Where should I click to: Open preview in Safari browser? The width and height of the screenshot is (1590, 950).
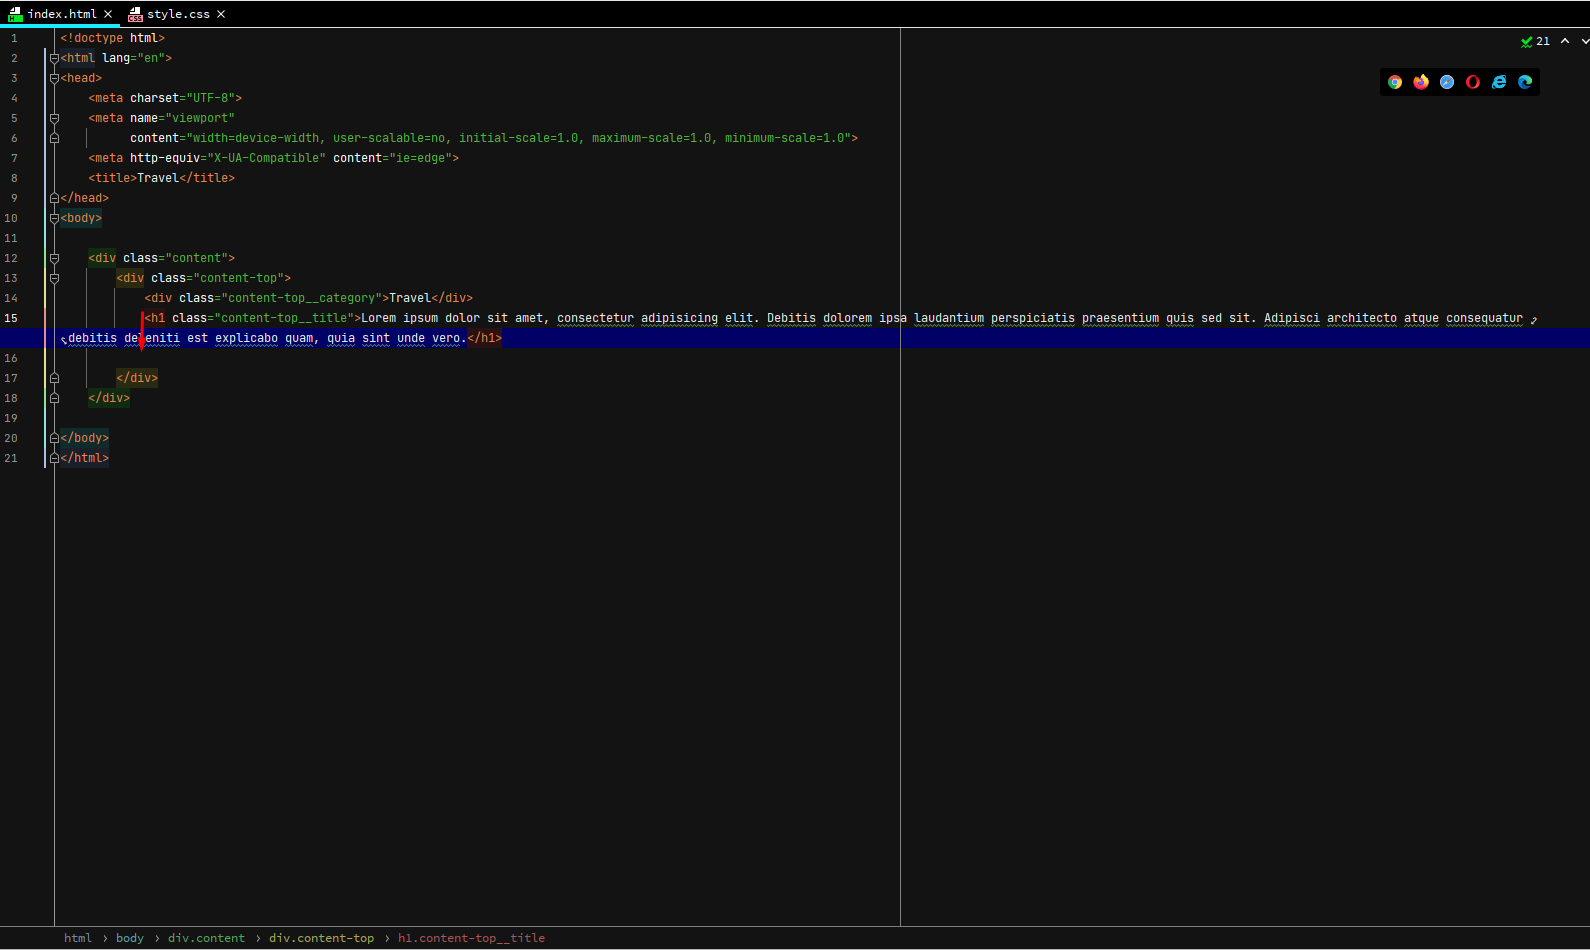(1447, 82)
